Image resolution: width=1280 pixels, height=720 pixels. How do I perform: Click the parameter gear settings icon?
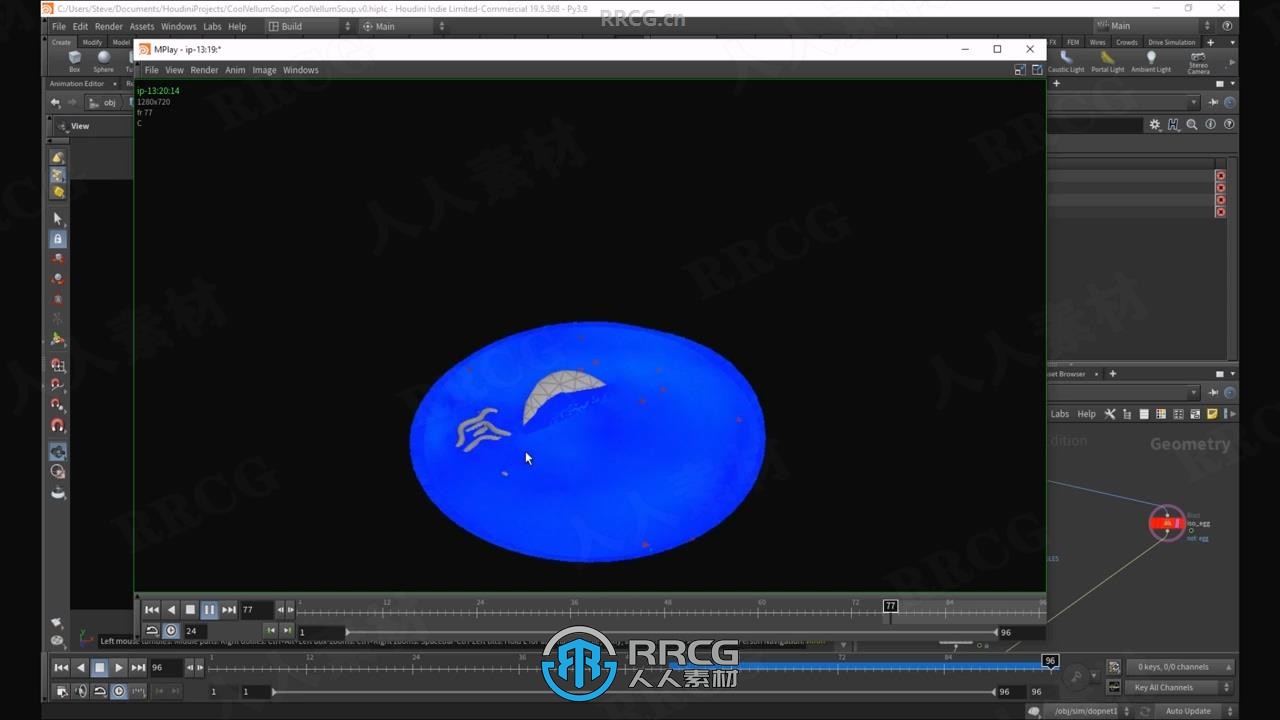pos(1155,125)
